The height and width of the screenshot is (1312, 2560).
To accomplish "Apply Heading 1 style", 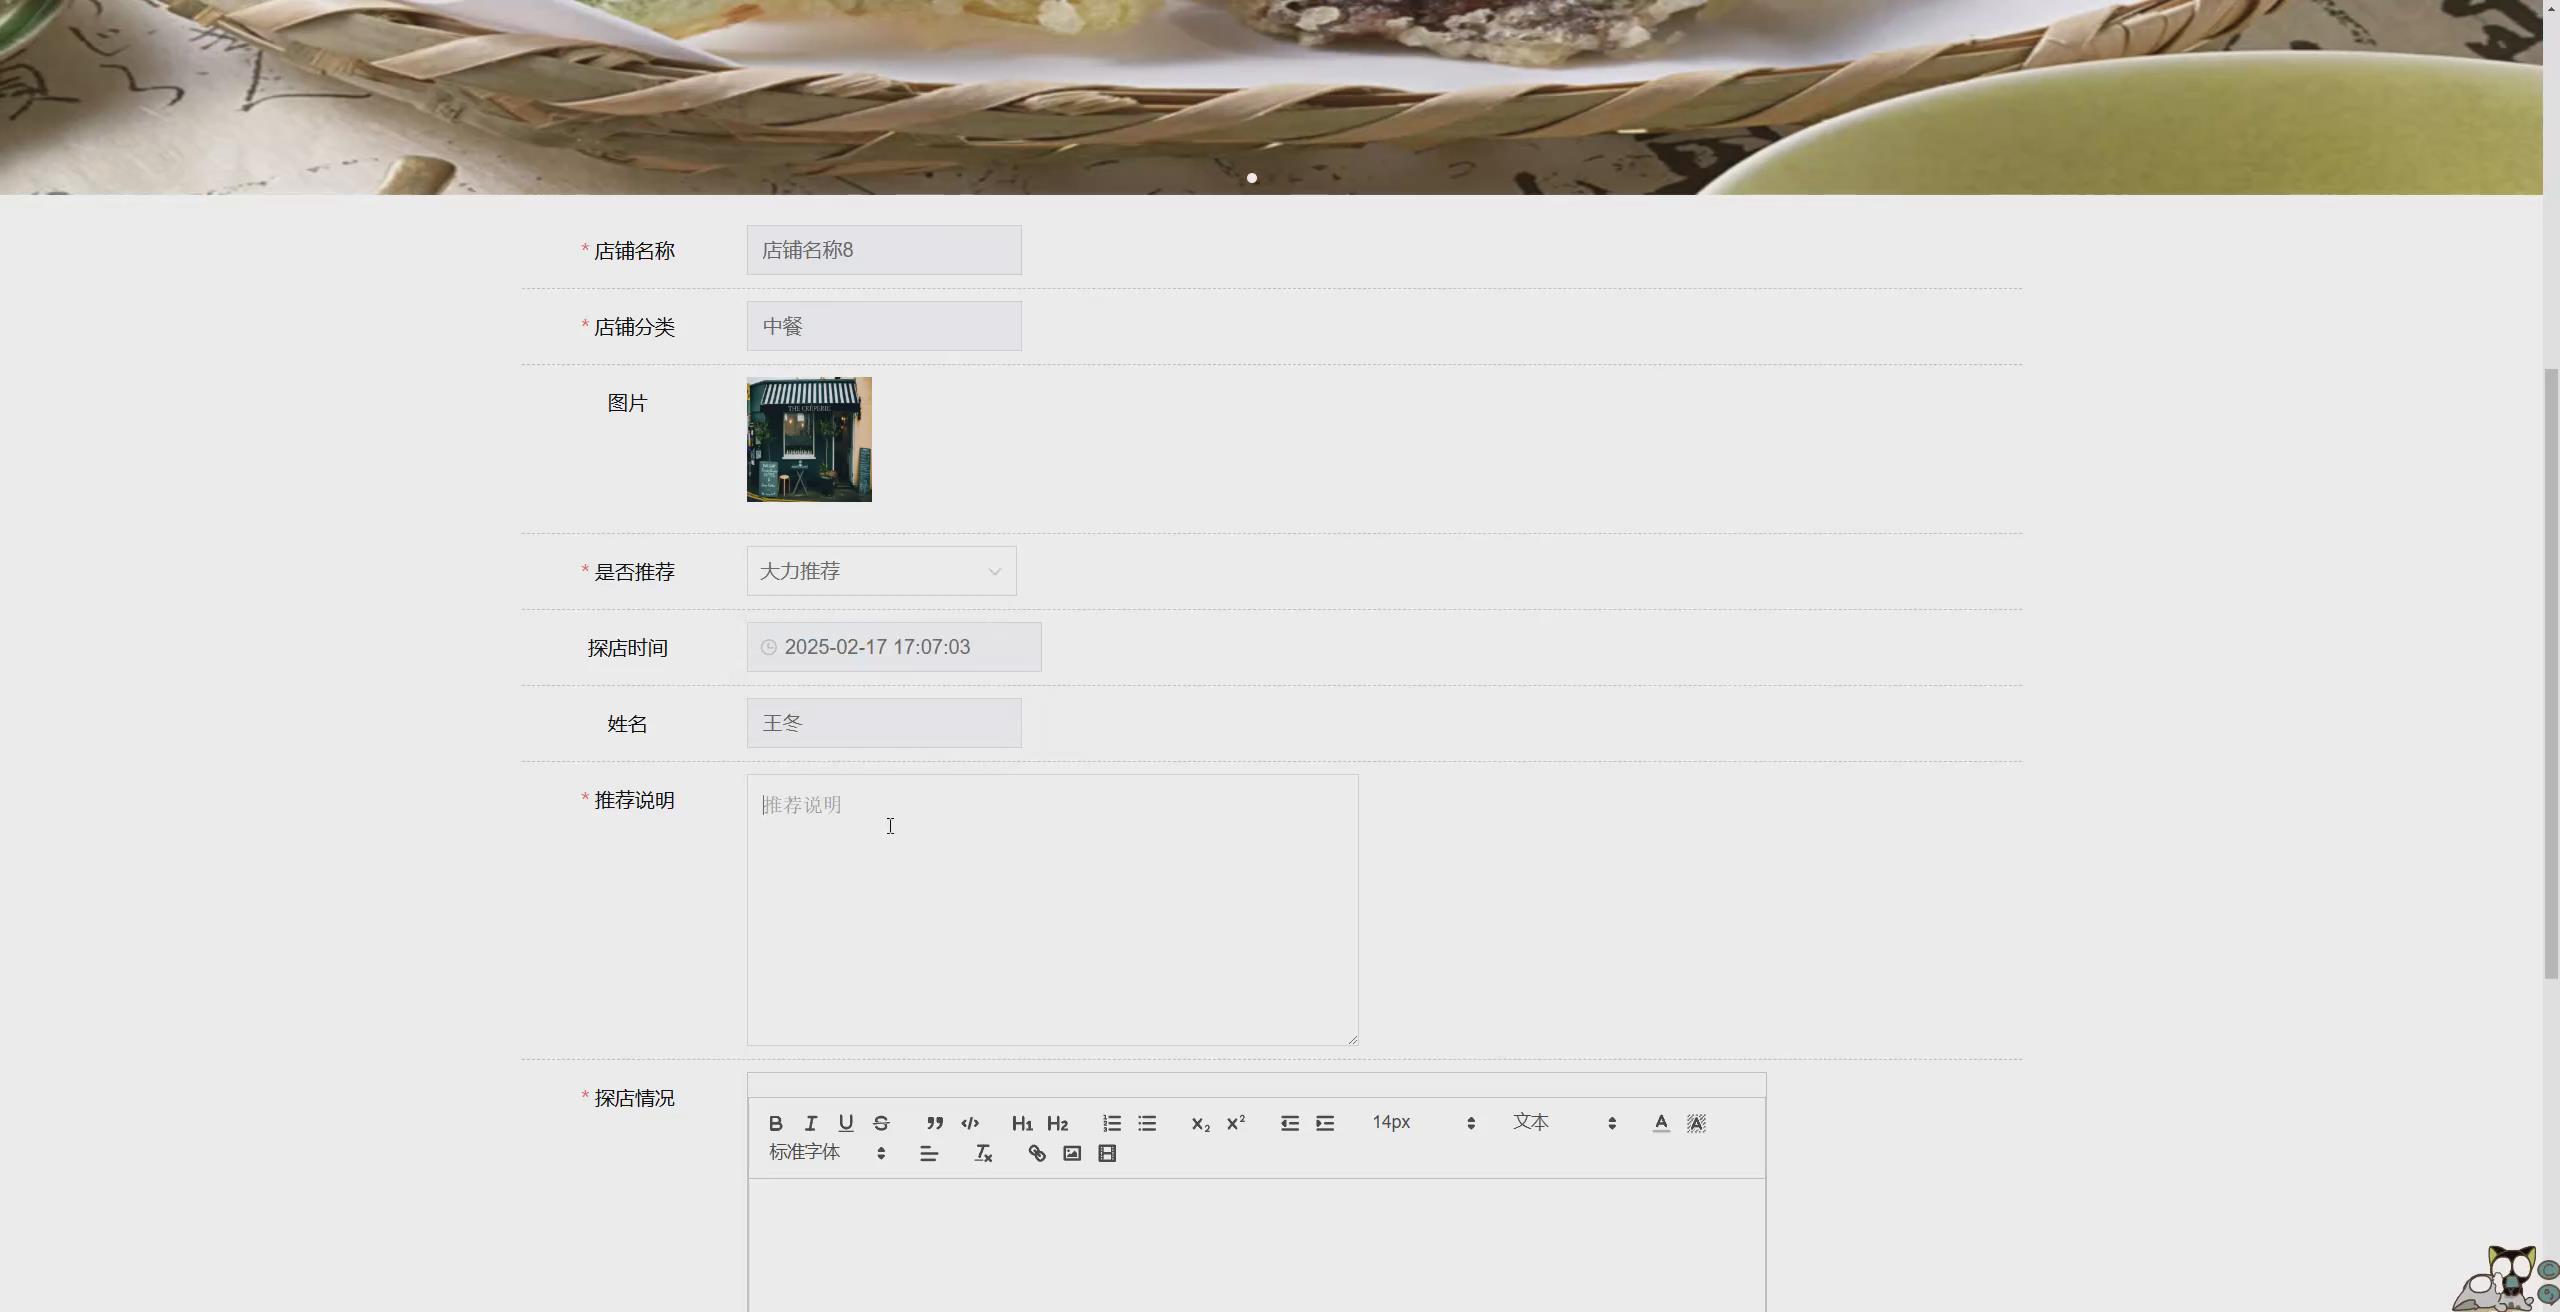I will pyautogui.click(x=1022, y=1123).
